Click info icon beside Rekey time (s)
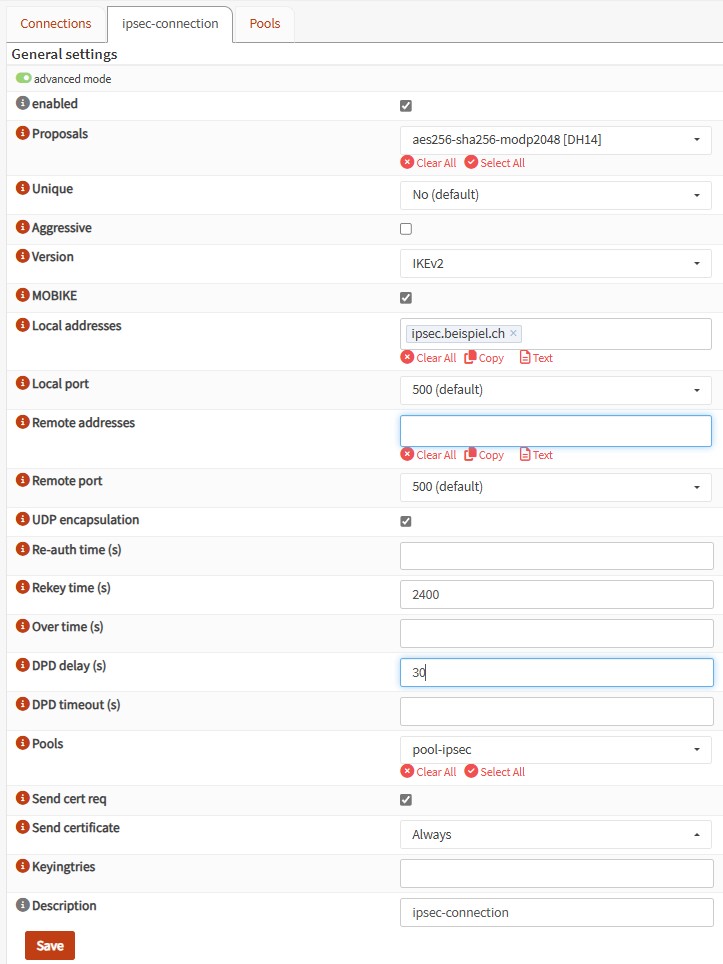723x964 pixels. (x=23, y=587)
